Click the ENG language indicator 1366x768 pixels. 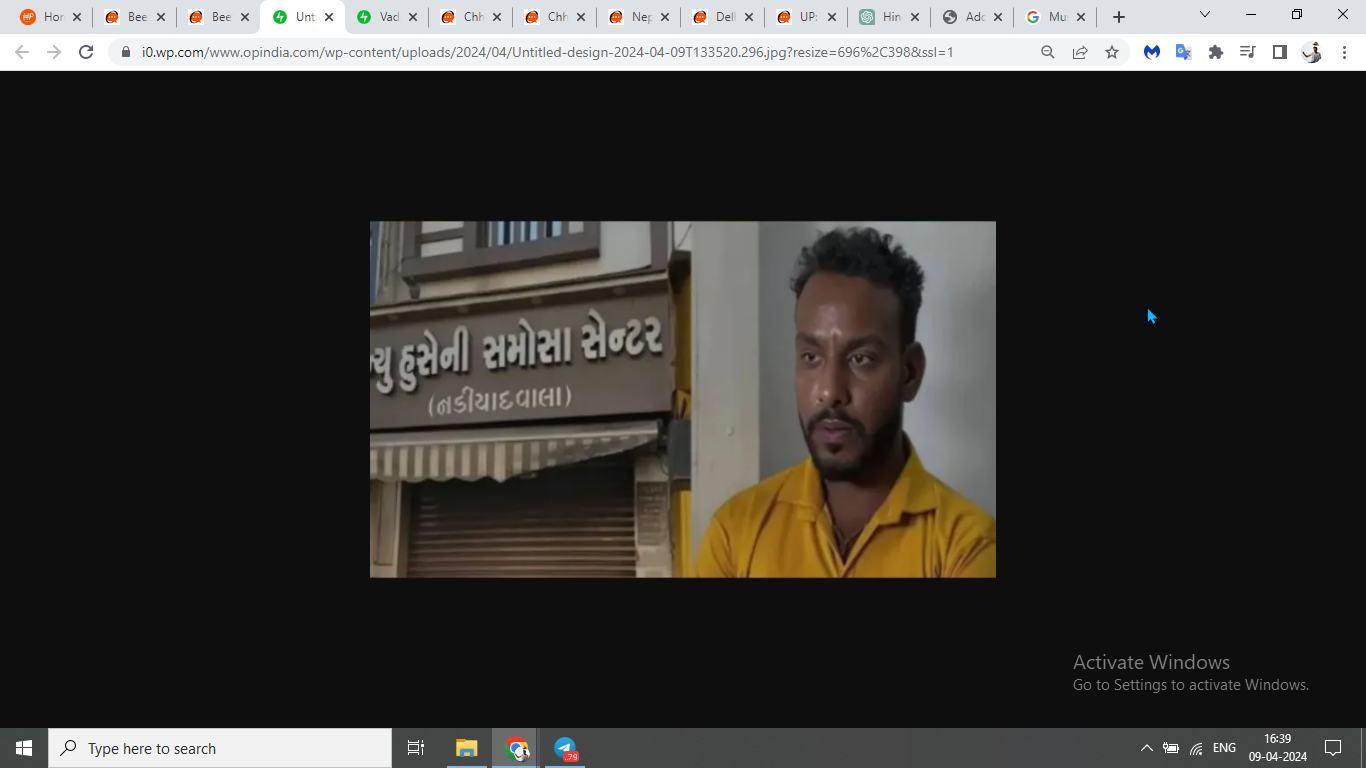1224,748
